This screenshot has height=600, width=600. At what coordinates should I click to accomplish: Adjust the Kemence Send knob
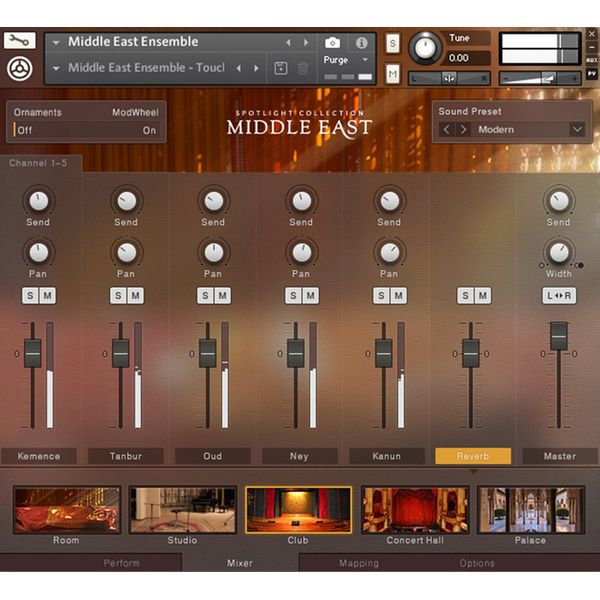[39, 201]
